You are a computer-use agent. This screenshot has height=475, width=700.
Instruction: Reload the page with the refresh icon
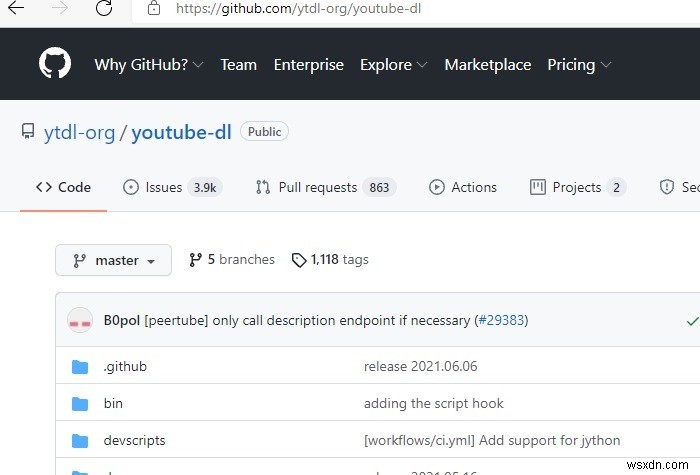pos(104,9)
